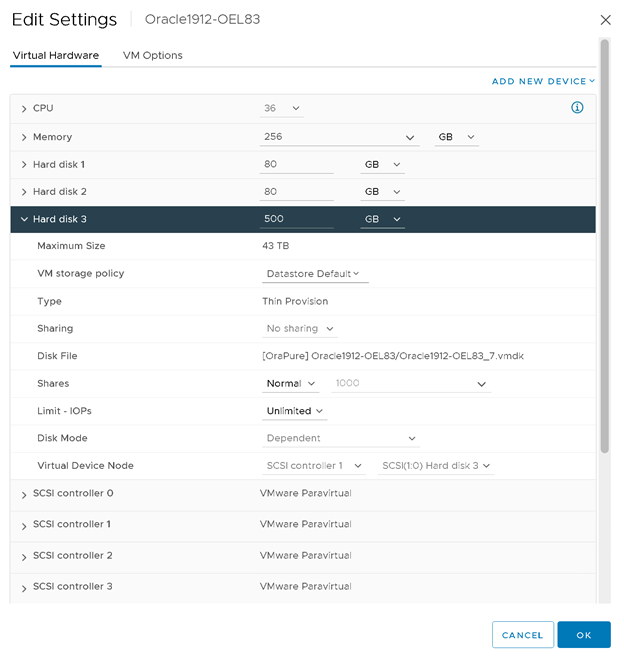Click the Cancel button
Viewport: 624px width, 659px height.
click(x=522, y=635)
